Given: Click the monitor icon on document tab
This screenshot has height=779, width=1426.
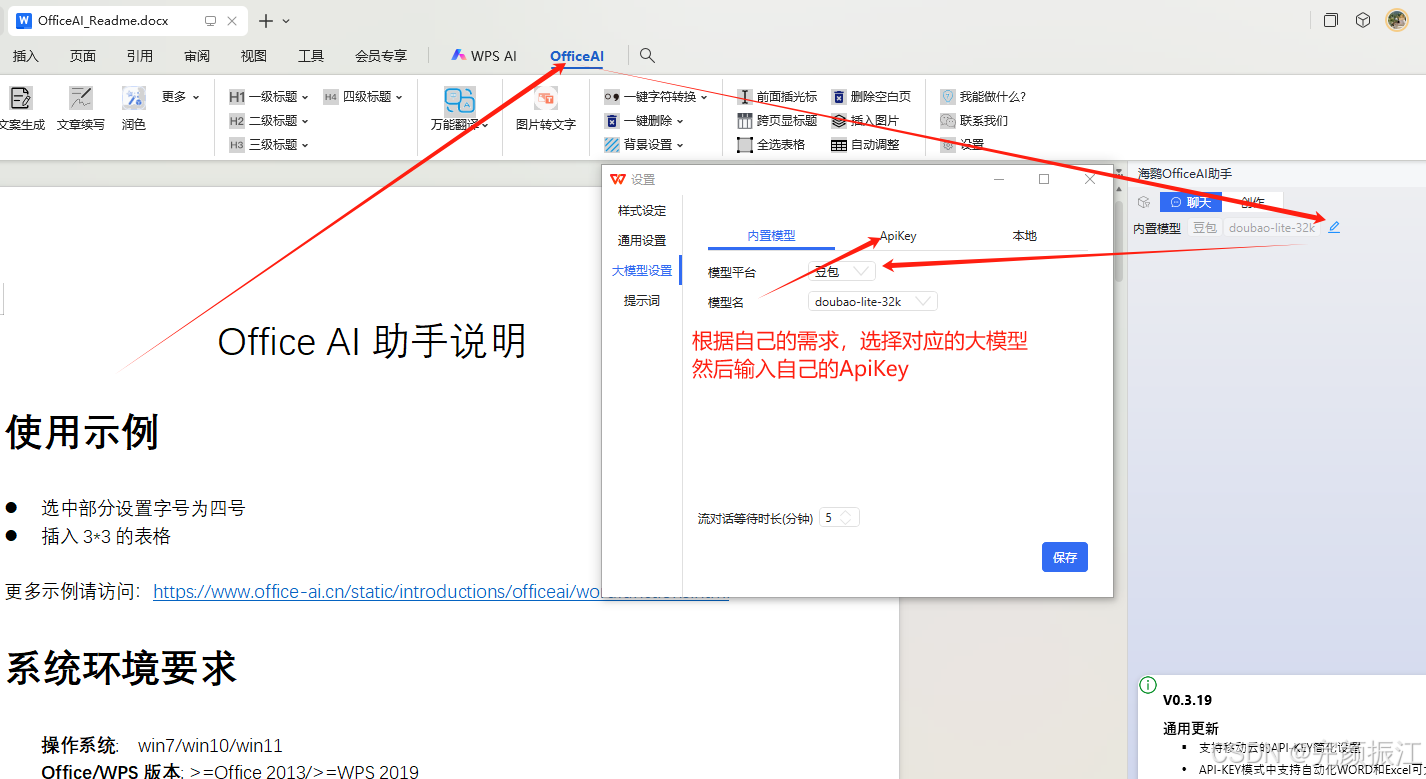Looking at the screenshot, I should pos(210,21).
